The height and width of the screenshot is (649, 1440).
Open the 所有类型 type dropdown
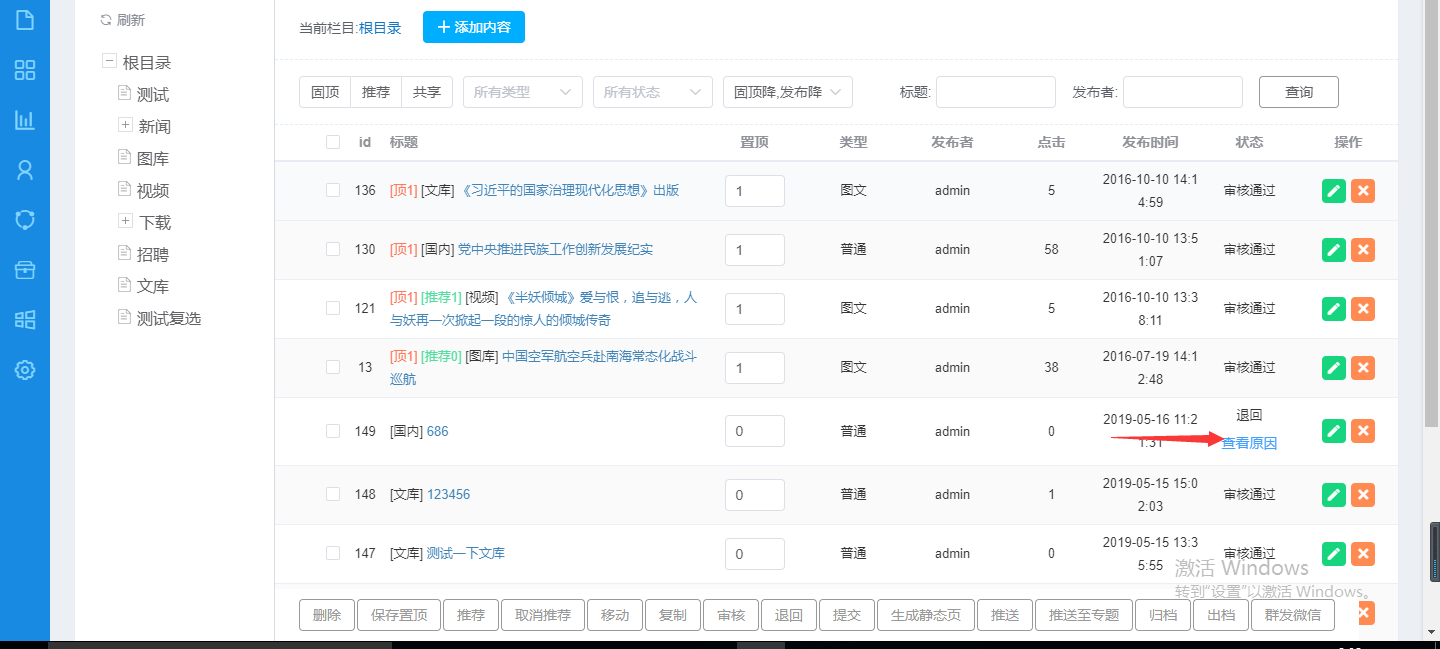522,92
